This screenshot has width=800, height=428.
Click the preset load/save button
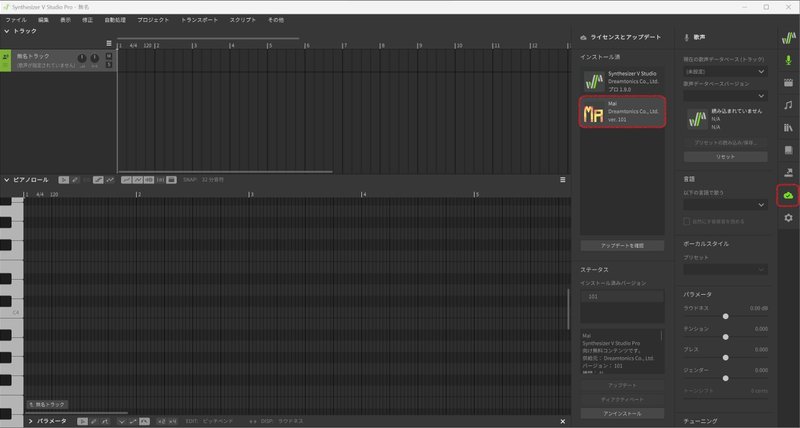point(725,142)
